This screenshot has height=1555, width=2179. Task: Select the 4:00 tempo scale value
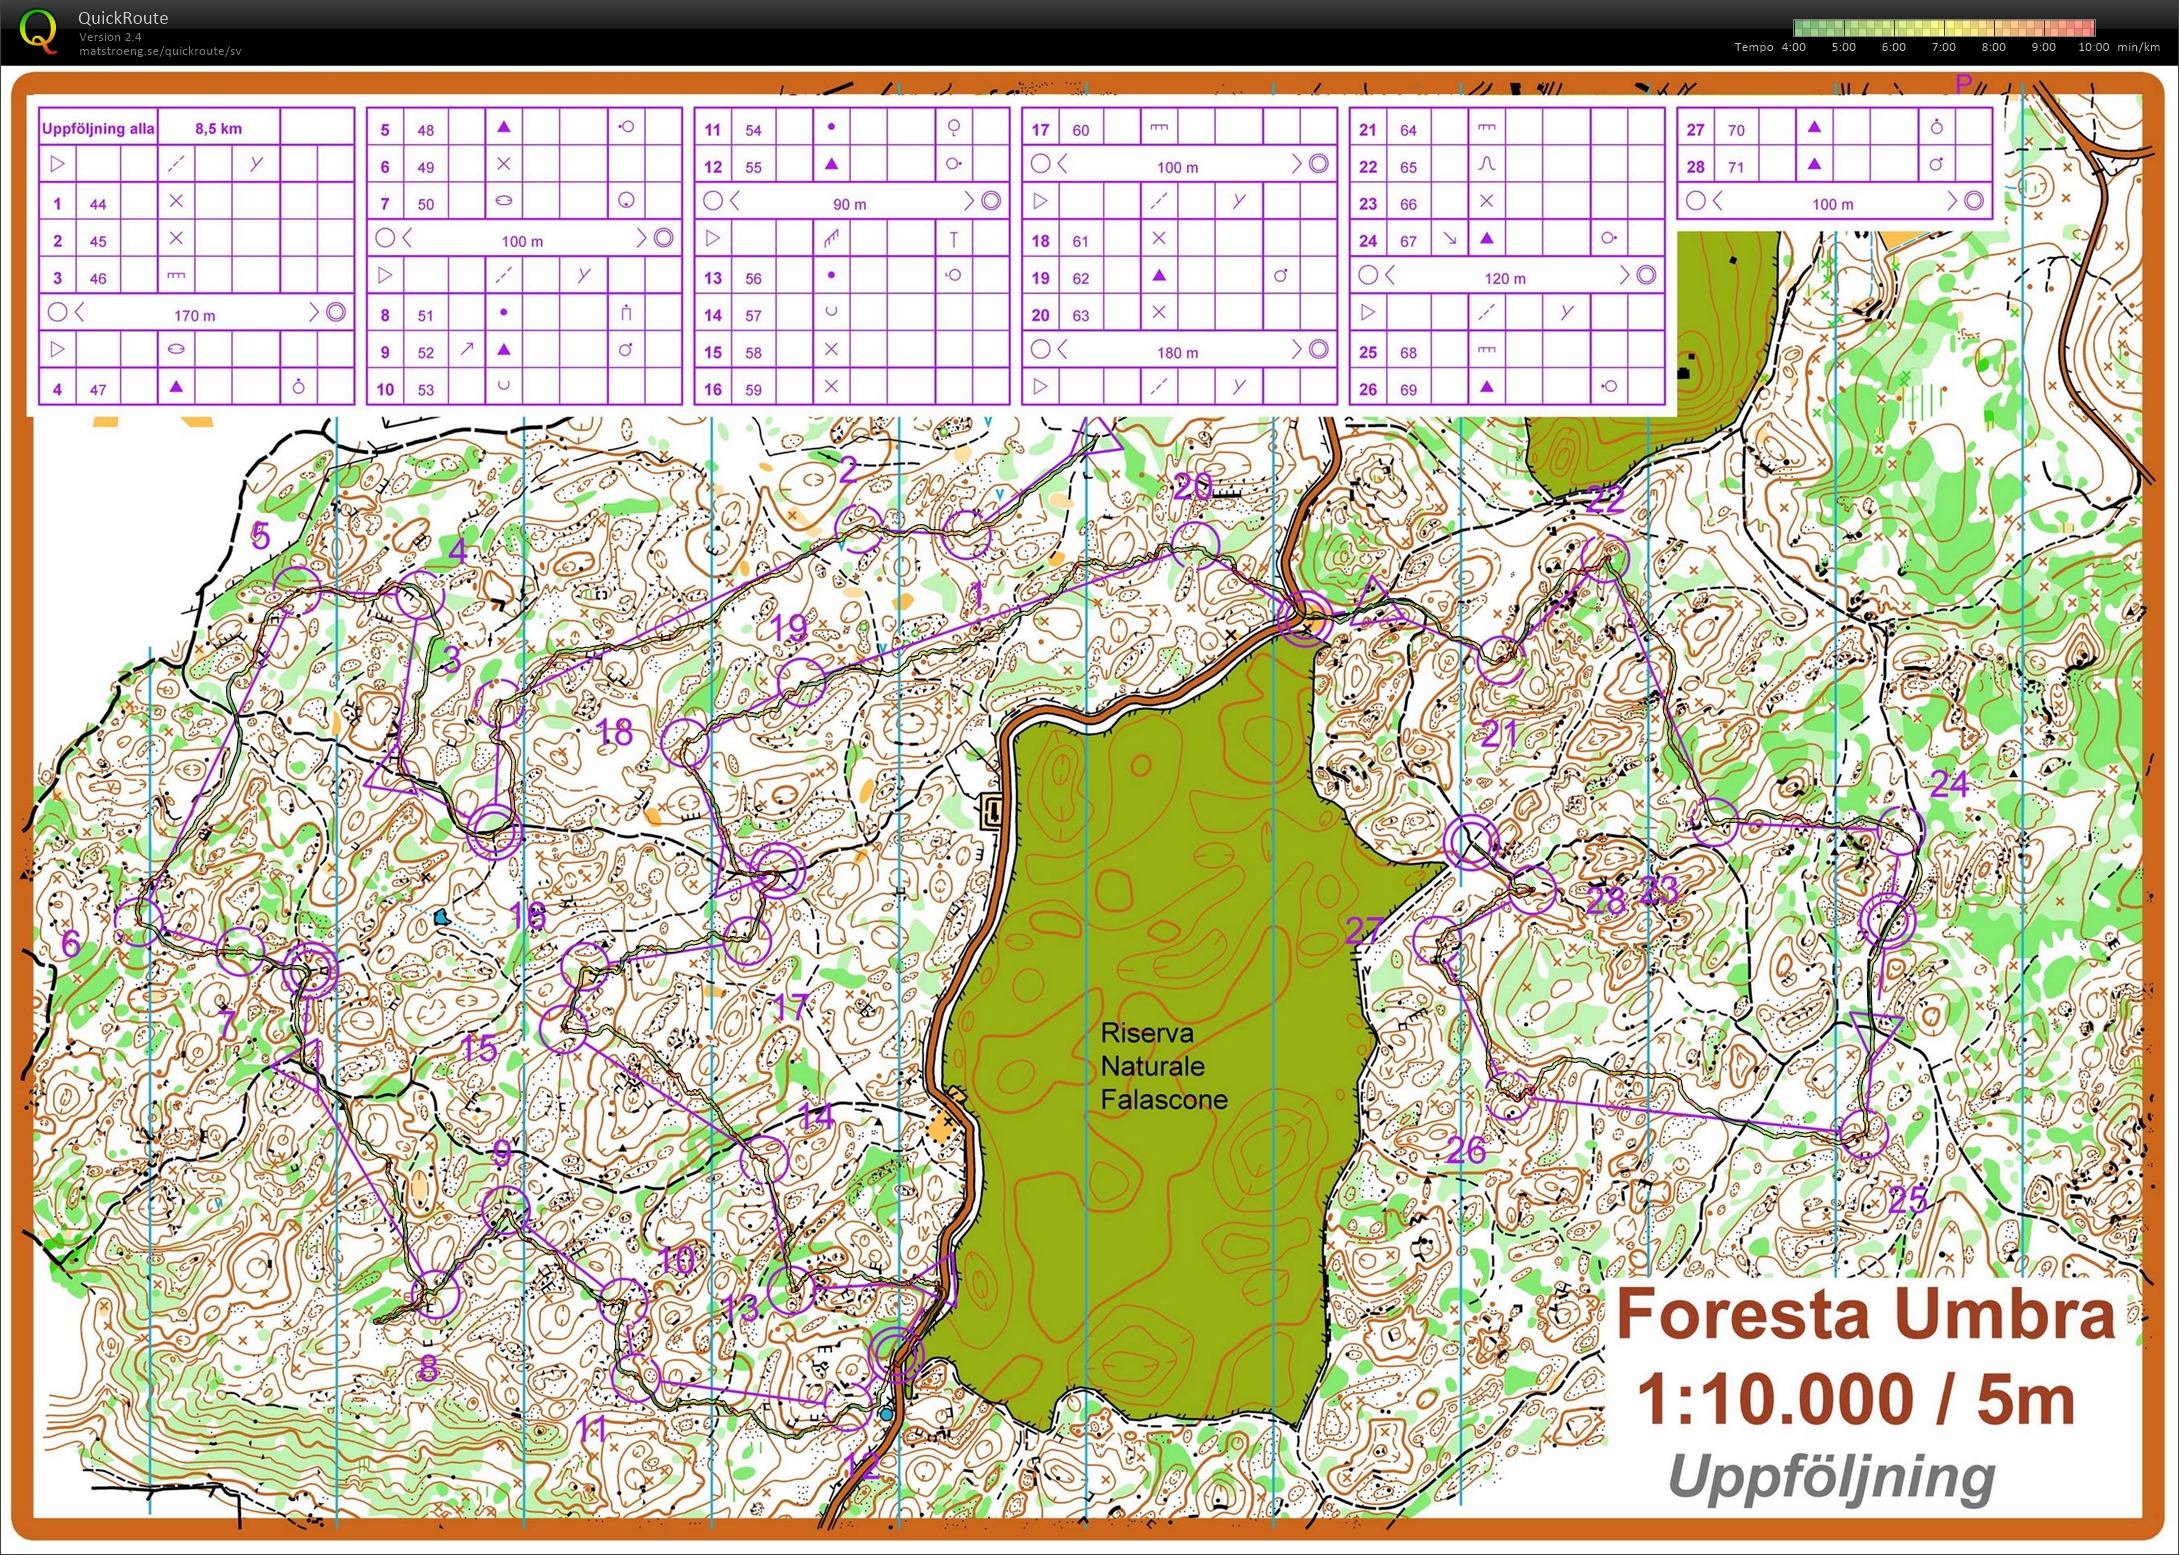tap(1793, 47)
